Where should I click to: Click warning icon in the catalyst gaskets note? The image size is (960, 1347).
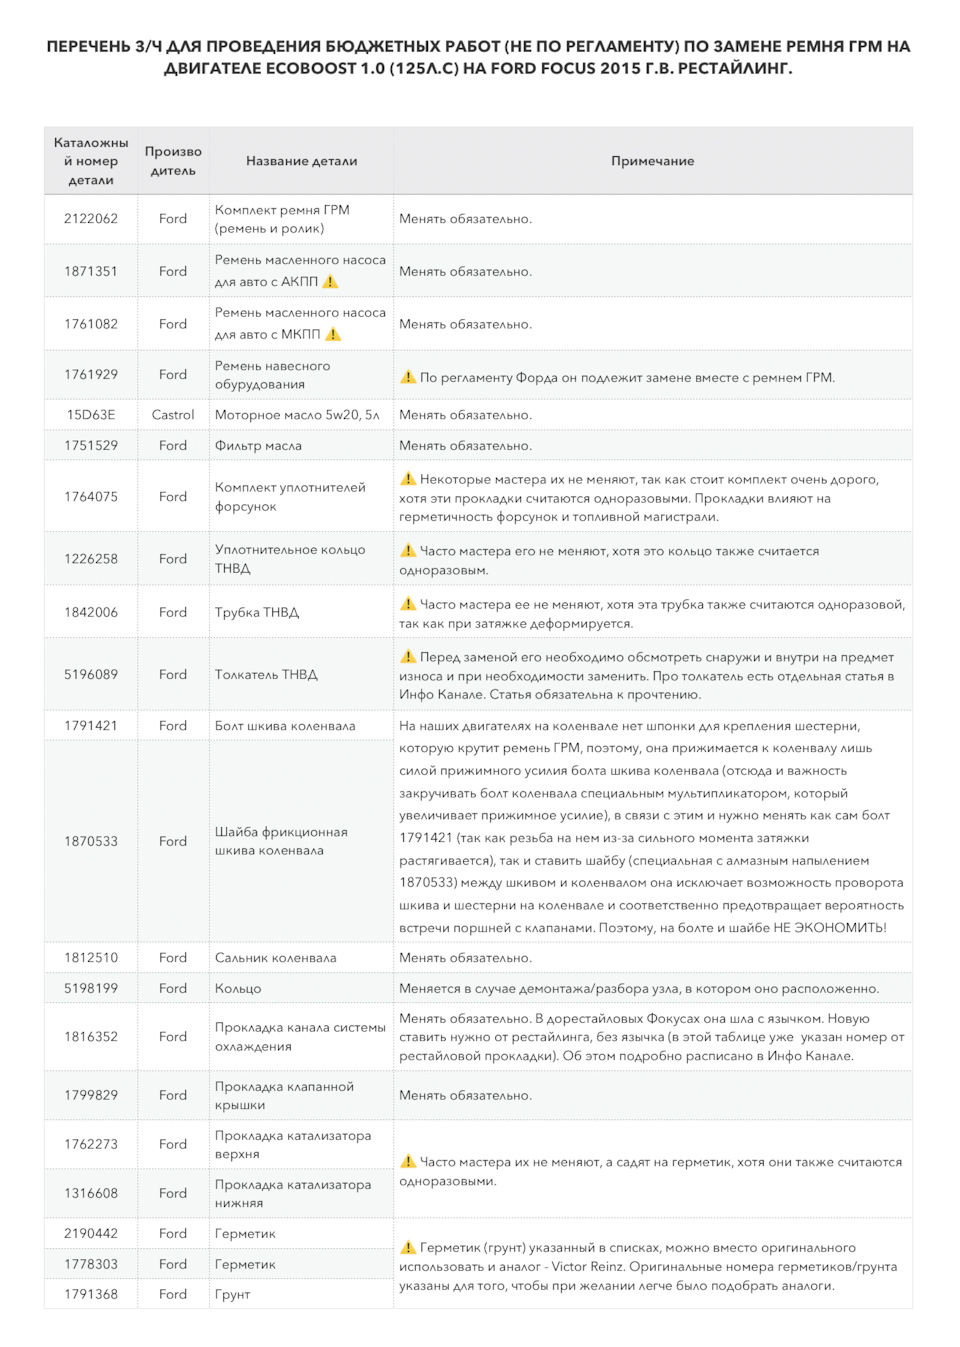408,1161
